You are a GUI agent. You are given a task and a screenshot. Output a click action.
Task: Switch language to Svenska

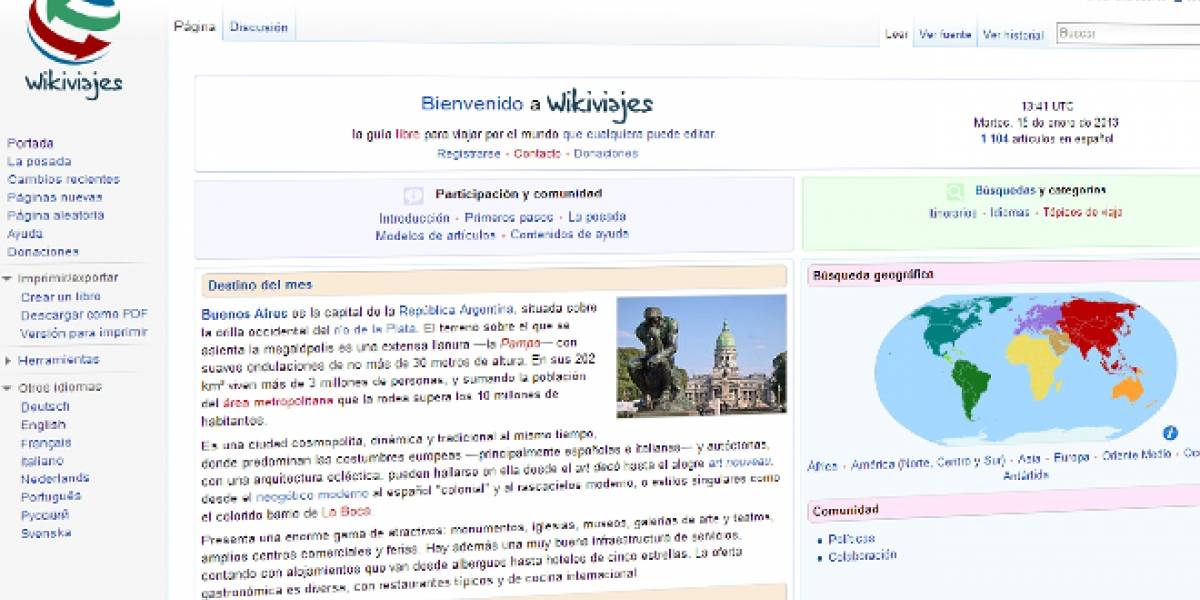point(46,533)
